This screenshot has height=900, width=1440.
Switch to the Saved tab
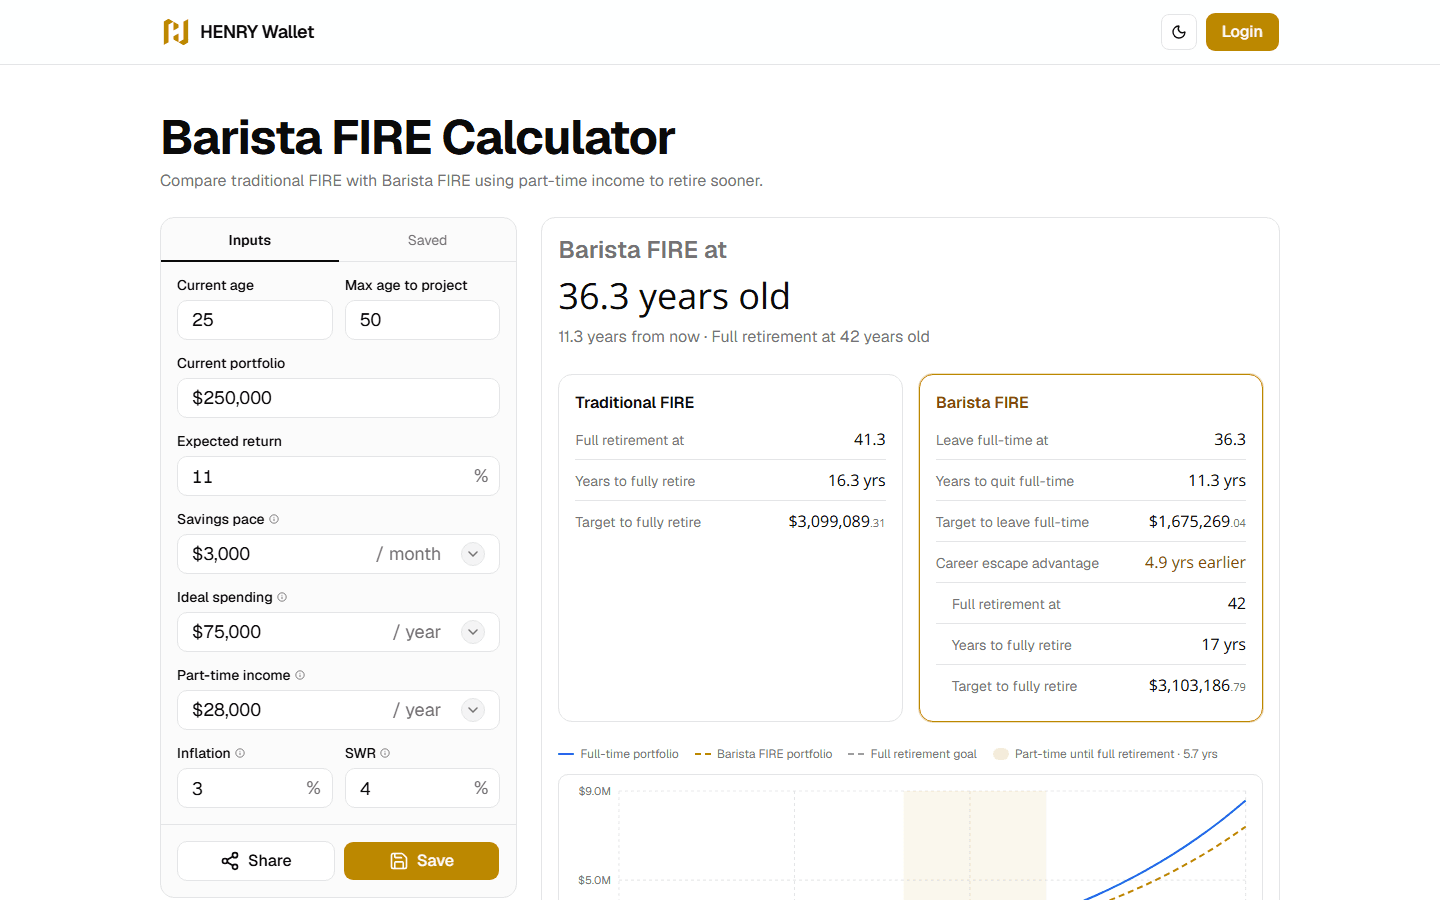[427, 240]
